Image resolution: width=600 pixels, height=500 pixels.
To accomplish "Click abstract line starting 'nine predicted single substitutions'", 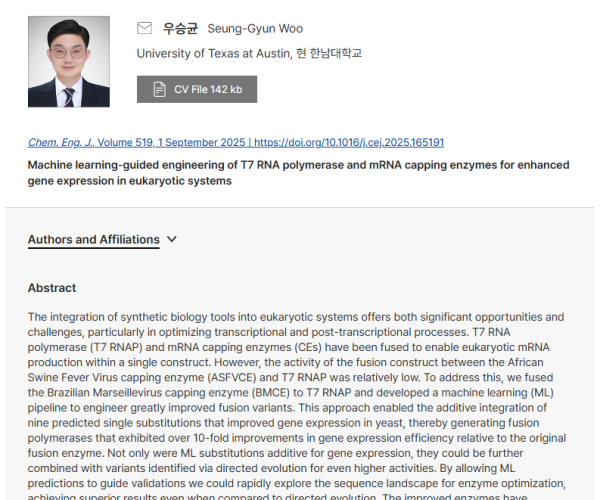I will tap(283, 423).
